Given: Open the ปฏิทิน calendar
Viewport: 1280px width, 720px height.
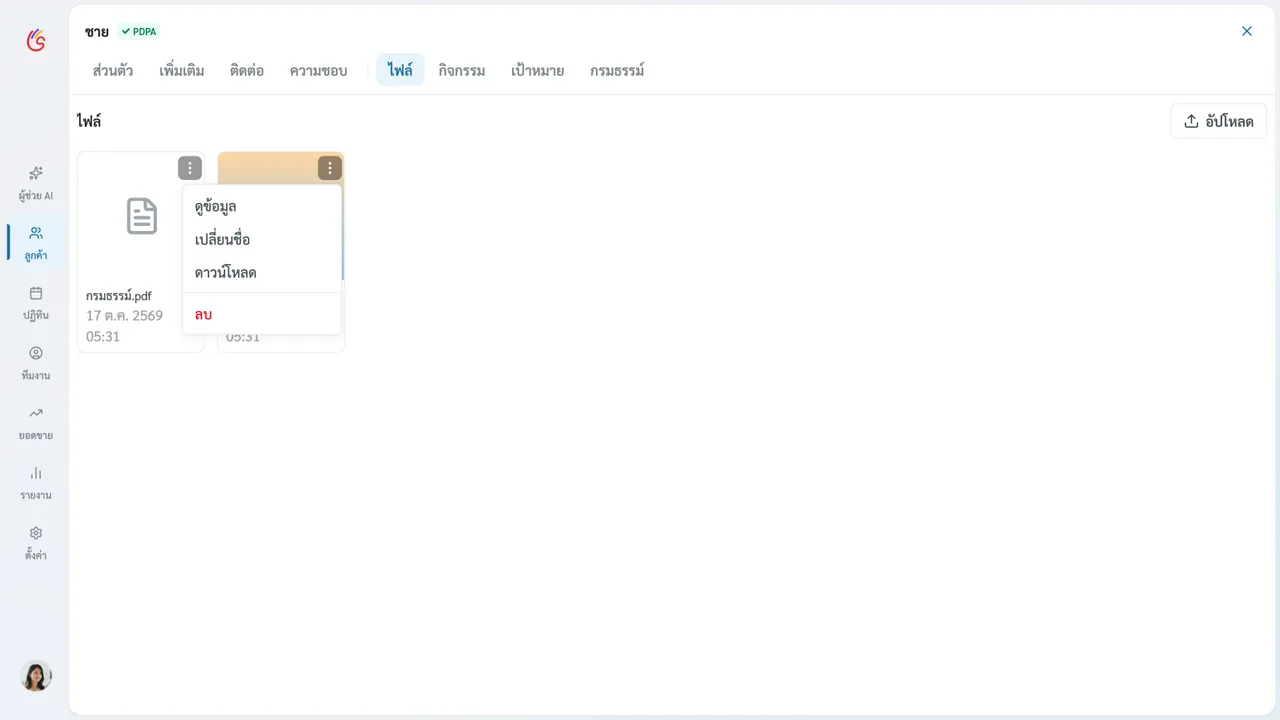Looking at the screenshot, I should 36,303.
